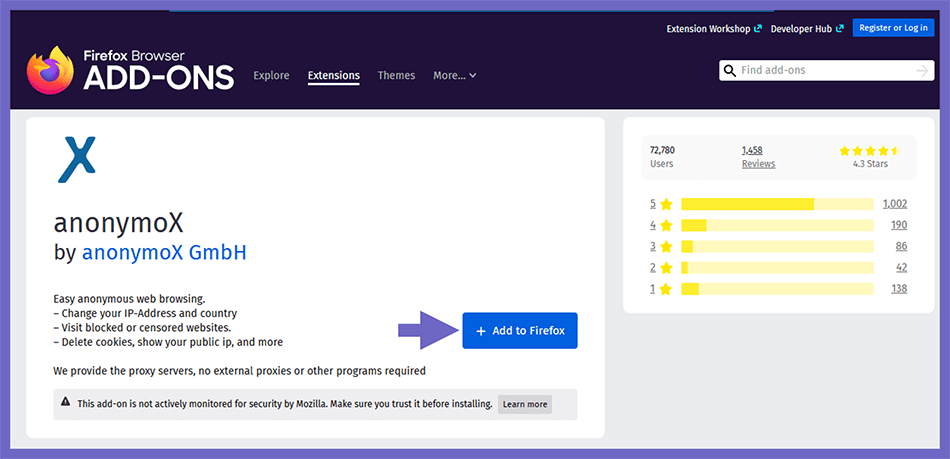
Task: Click the 3-star rating bar
Action: pos(777,246)
